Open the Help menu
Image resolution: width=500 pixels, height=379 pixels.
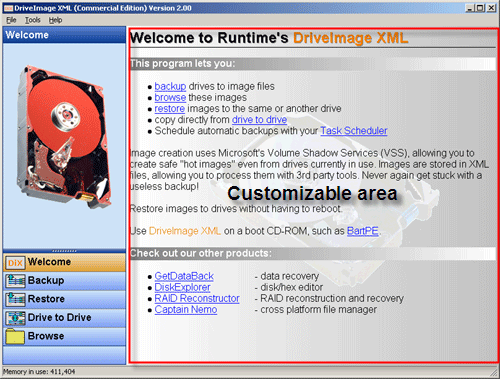[55, 20]
